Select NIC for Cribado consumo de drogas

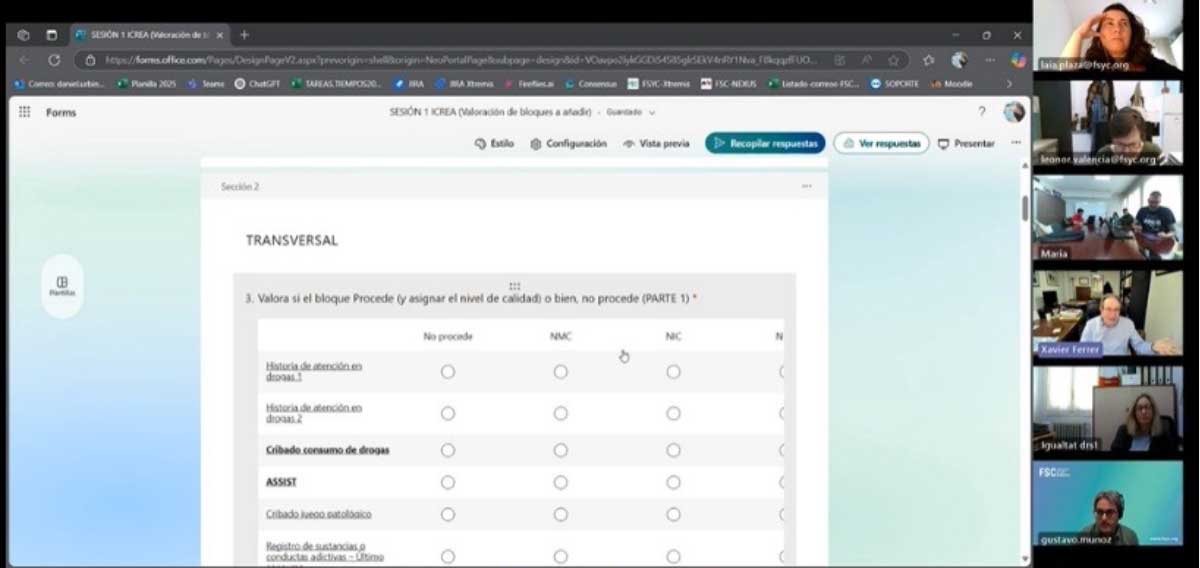tap(674, 451)
